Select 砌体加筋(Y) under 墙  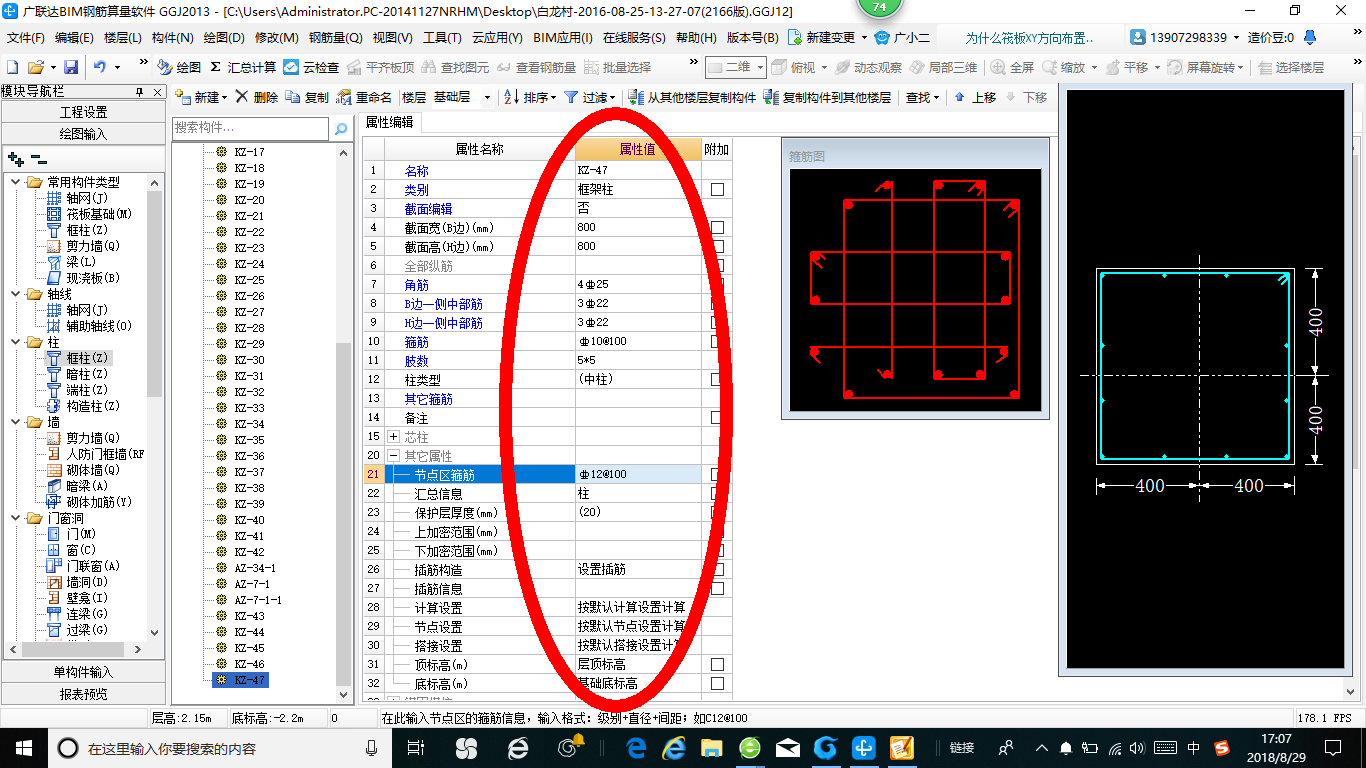click(x=89, y=502)
